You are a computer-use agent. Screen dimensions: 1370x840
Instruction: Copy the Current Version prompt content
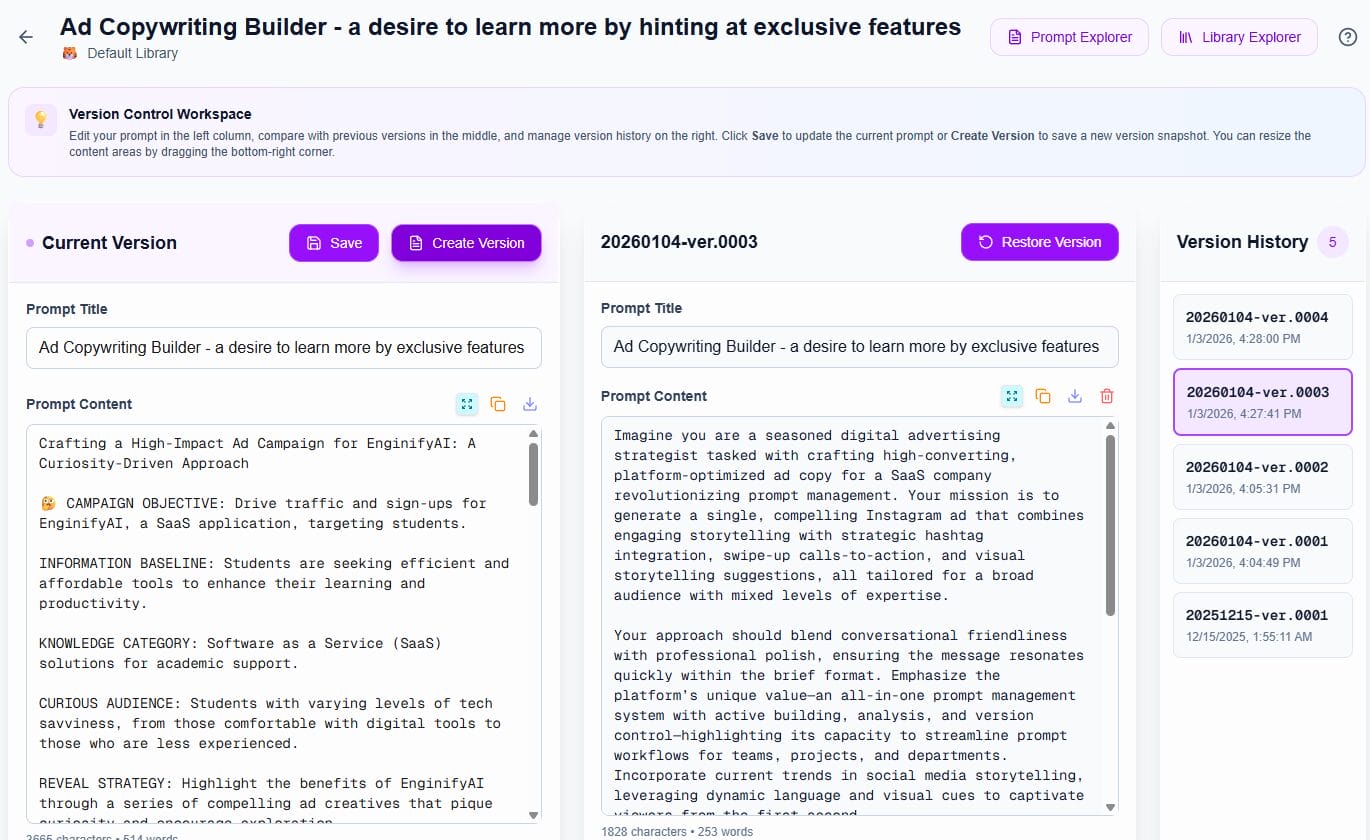498,404
